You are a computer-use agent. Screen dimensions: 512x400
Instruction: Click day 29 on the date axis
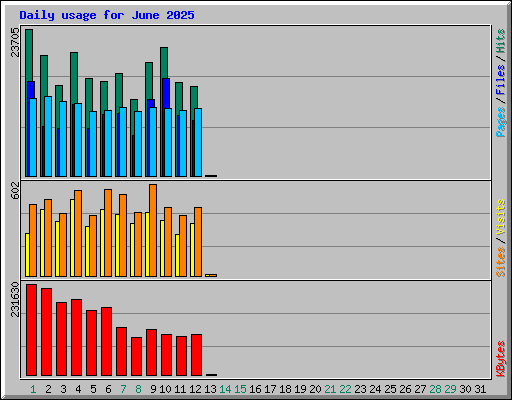pos(450,389)
